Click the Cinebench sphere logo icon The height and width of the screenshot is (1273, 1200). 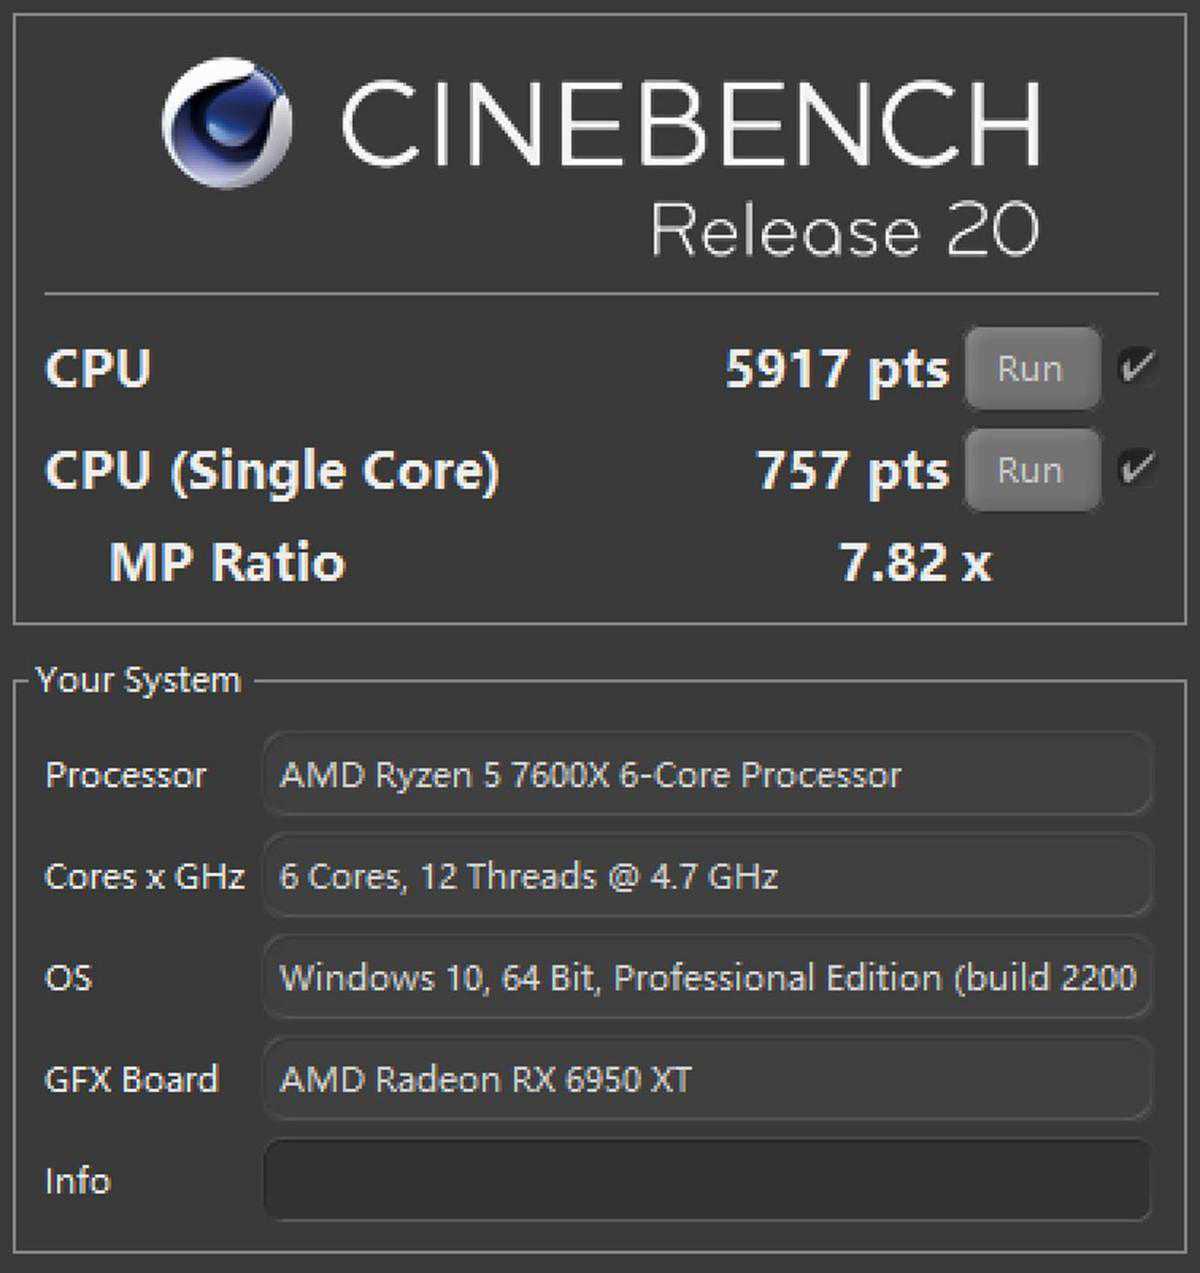227,123
